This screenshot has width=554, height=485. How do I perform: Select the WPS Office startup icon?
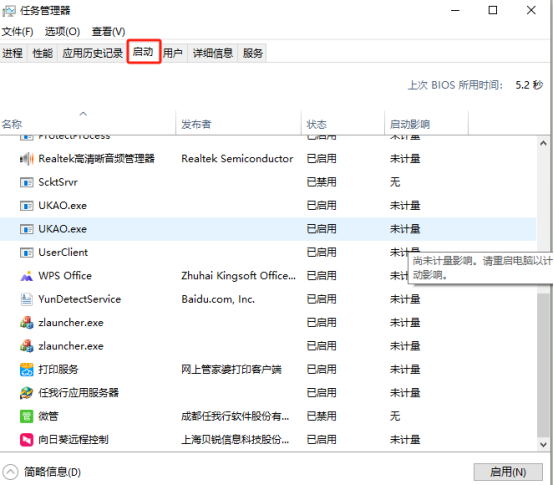(26, 276)
